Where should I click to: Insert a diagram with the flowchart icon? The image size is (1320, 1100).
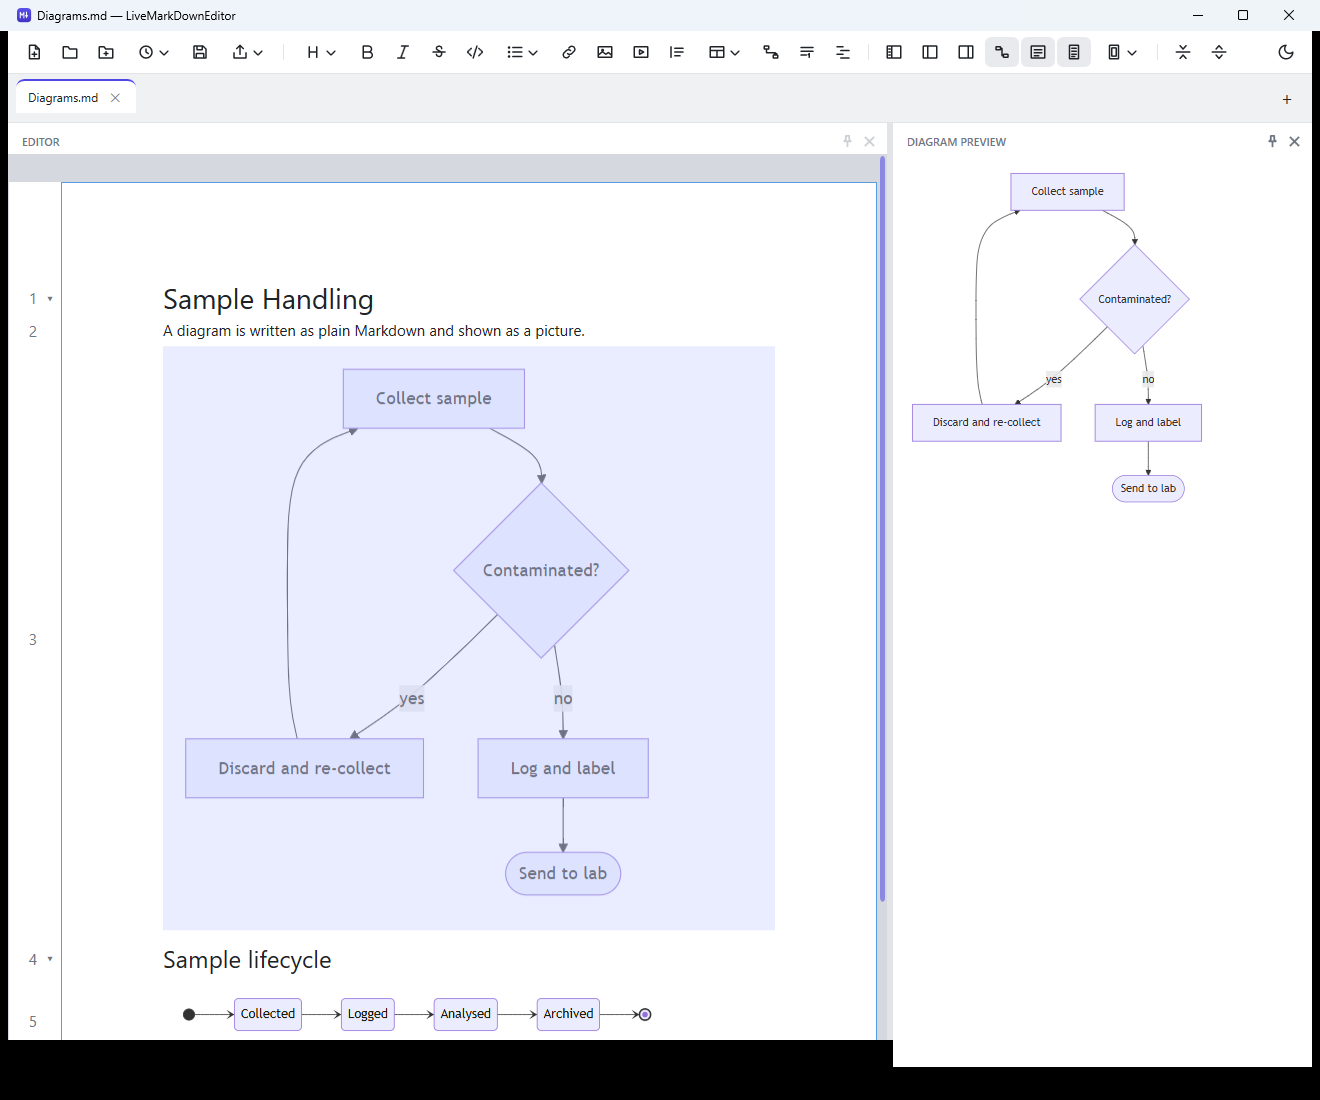771,52
